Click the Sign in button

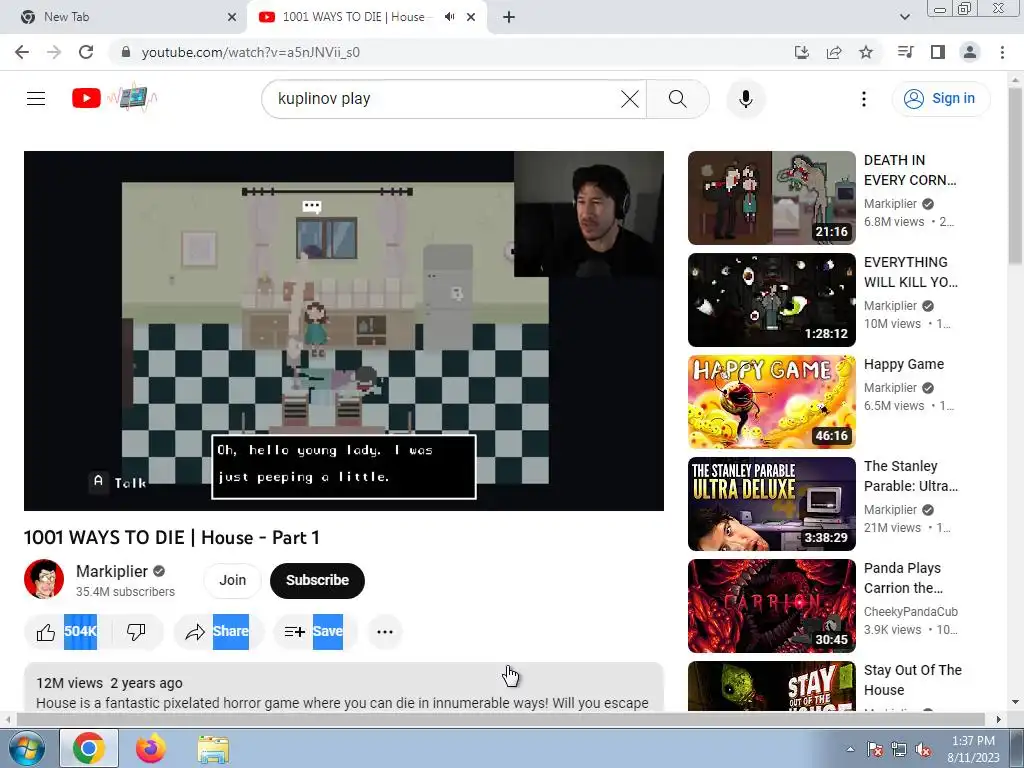[x=940, y=99]
